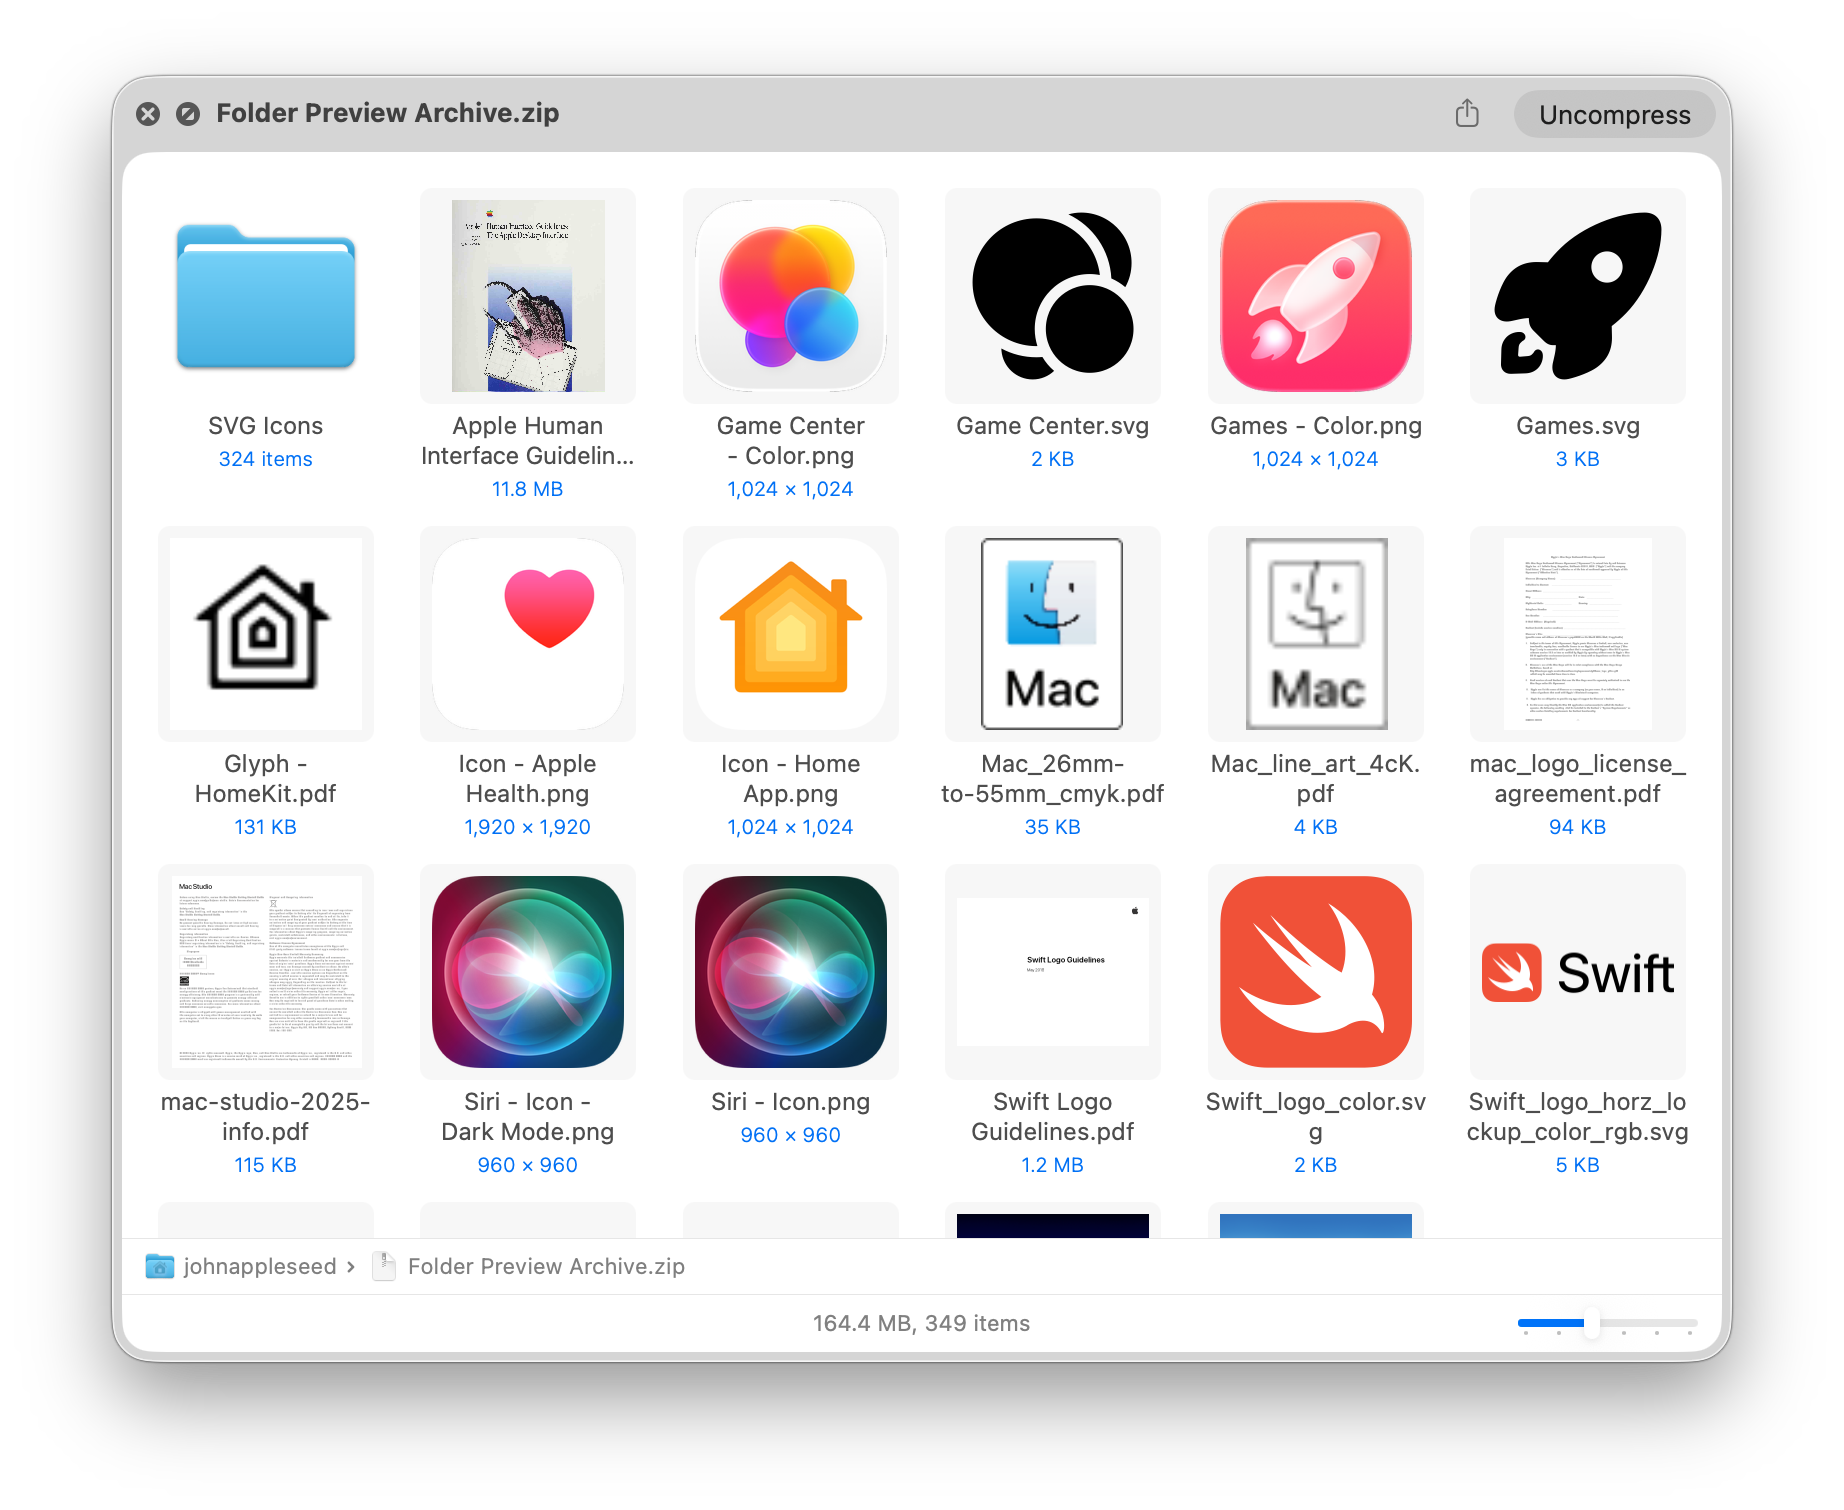Select Apple Human Interface Guidelines thumbnail
This screenshot has width=1844, height=1510.
pyautogui.click(x=527, y=297)
